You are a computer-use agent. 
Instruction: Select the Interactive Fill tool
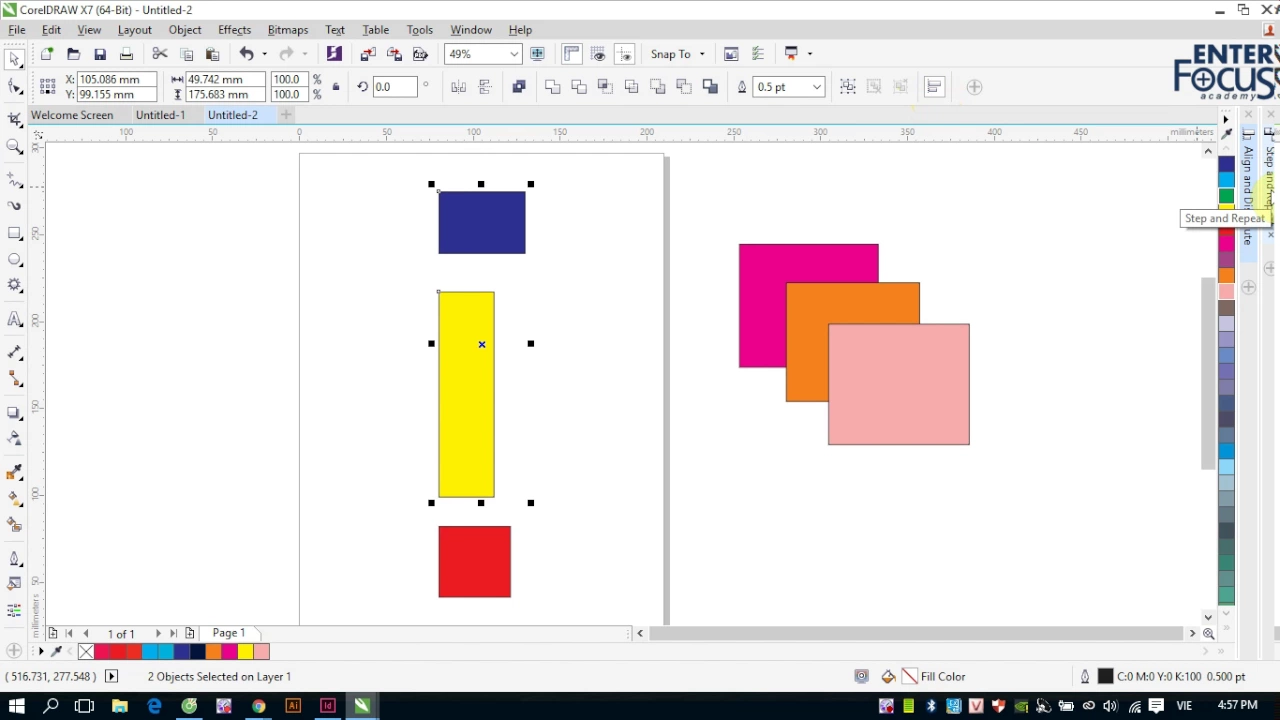(x=14, y=498)
